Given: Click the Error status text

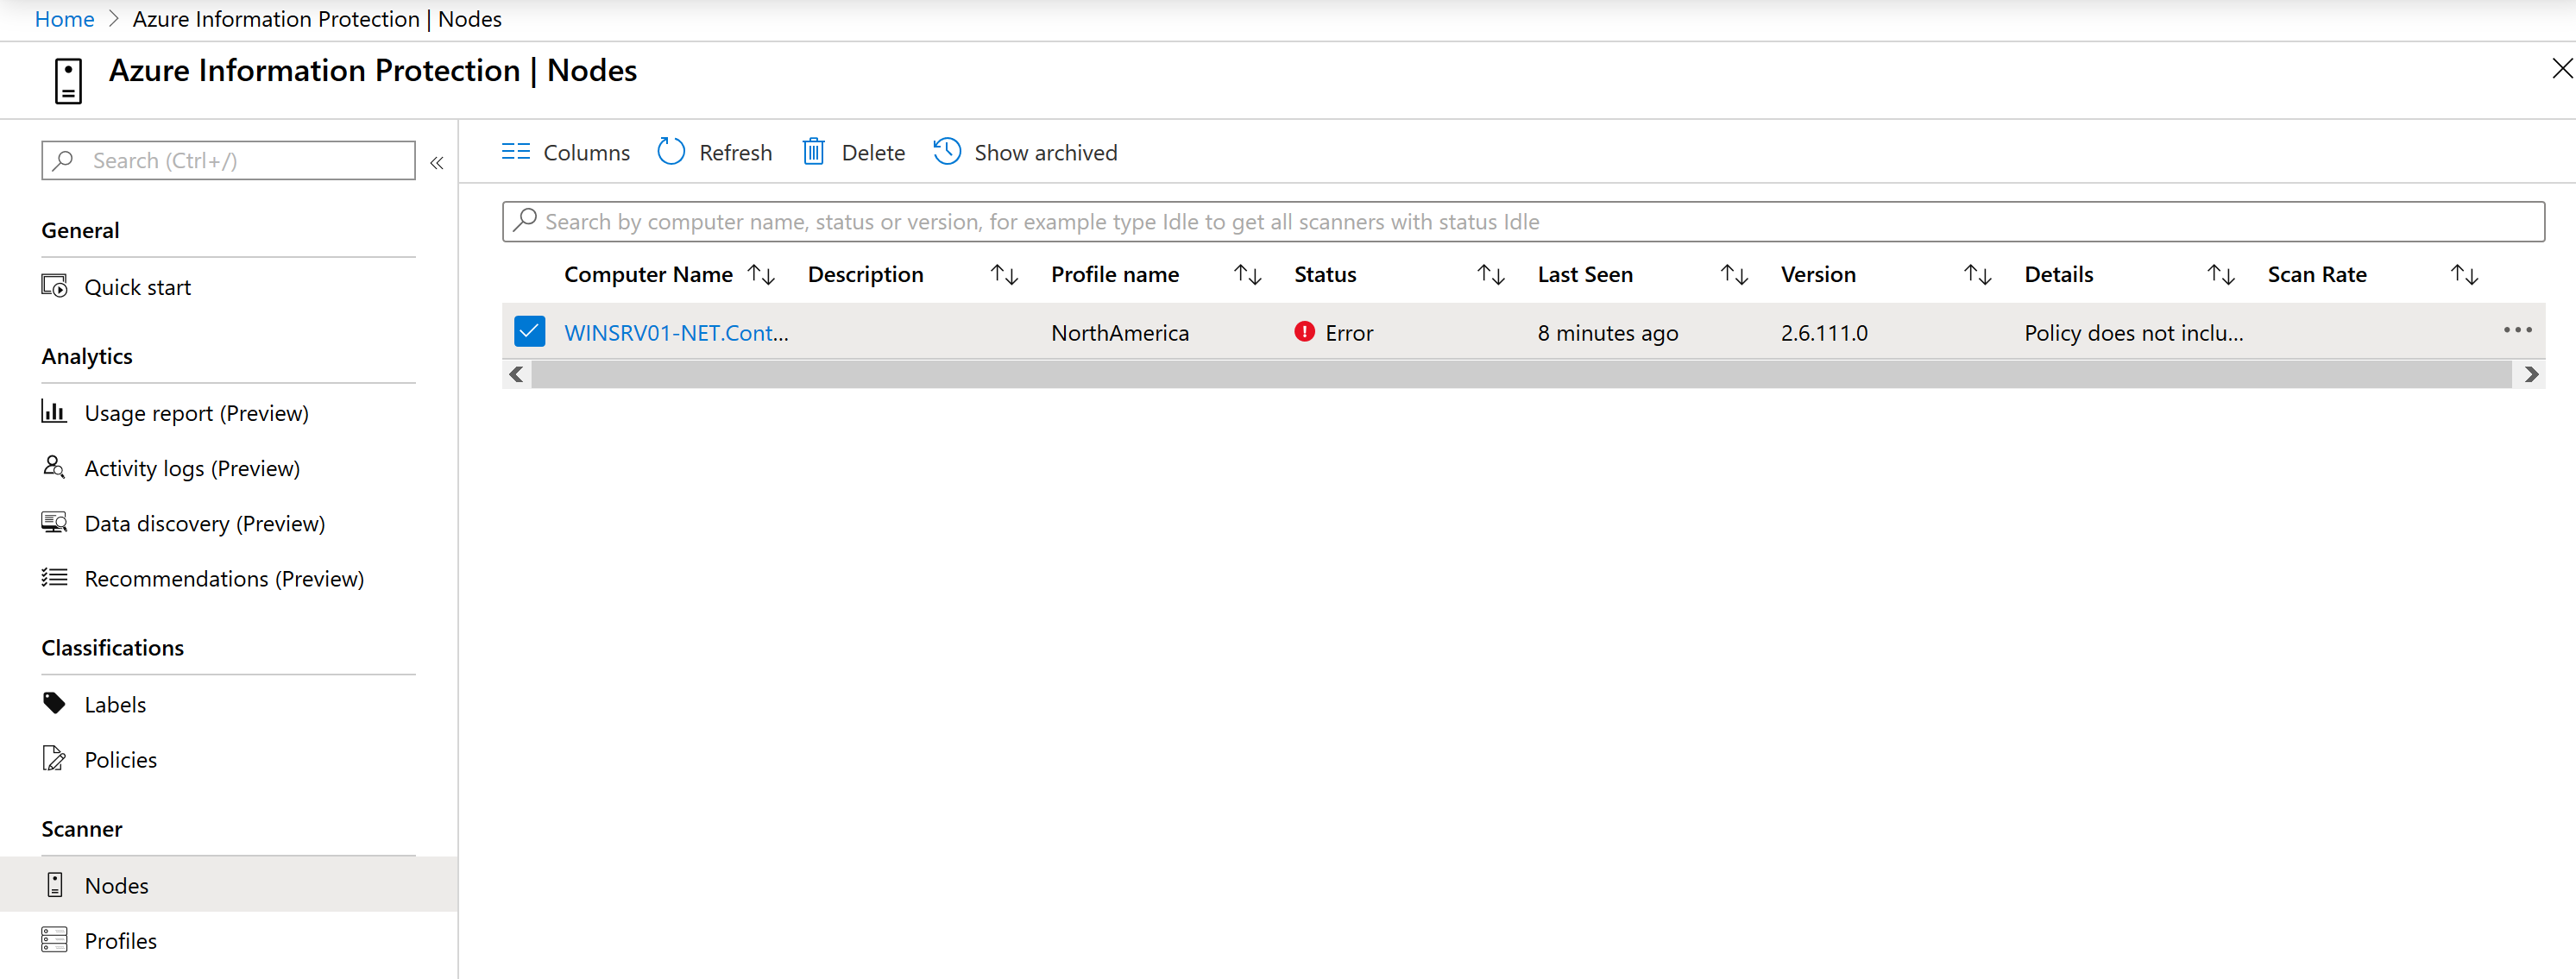Looking at the screenshot, I should click(1349, 332).
